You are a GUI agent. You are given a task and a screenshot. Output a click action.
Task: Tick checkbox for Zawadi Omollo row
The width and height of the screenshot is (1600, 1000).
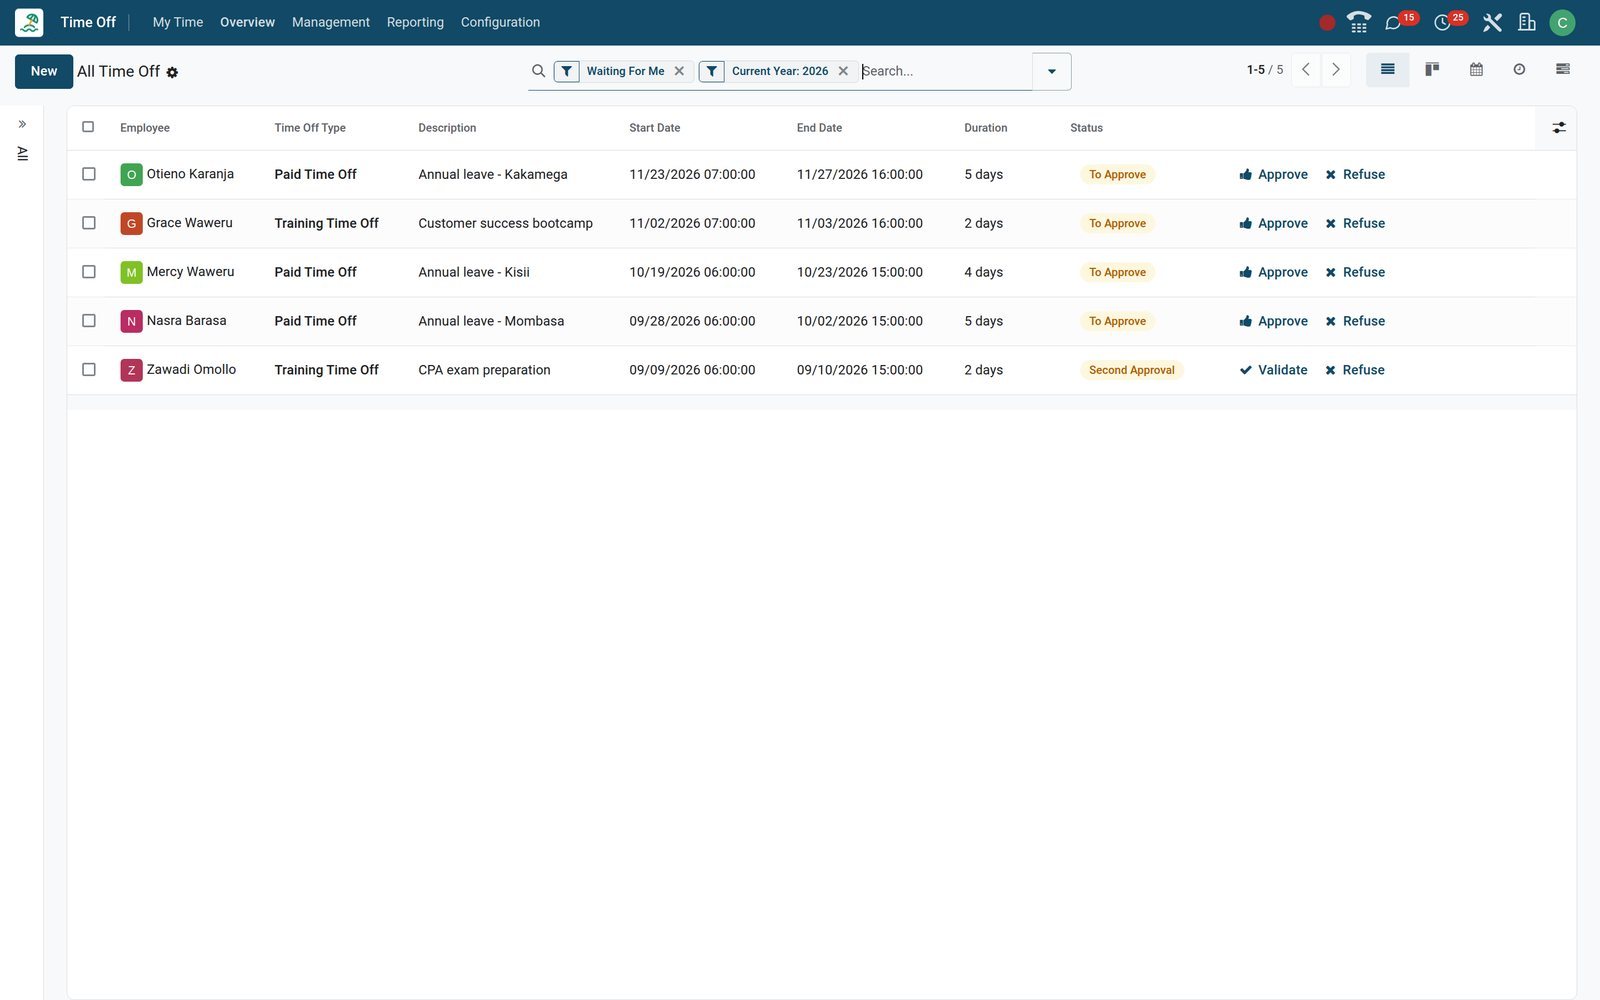point(89,370)
